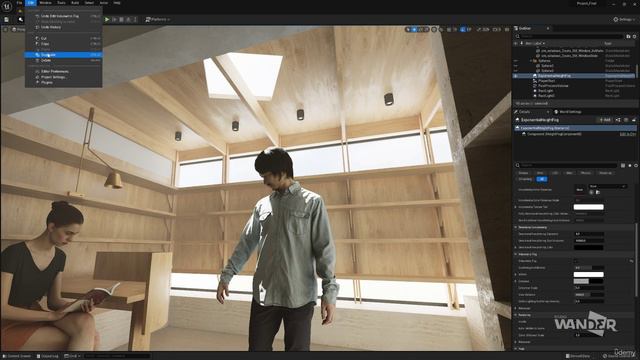Toggle visibility of ExponentialHeightFog actor
Image resolution: width=640 pixels, height=360 pixels.
pyautogui.click(x=516, y=76)
